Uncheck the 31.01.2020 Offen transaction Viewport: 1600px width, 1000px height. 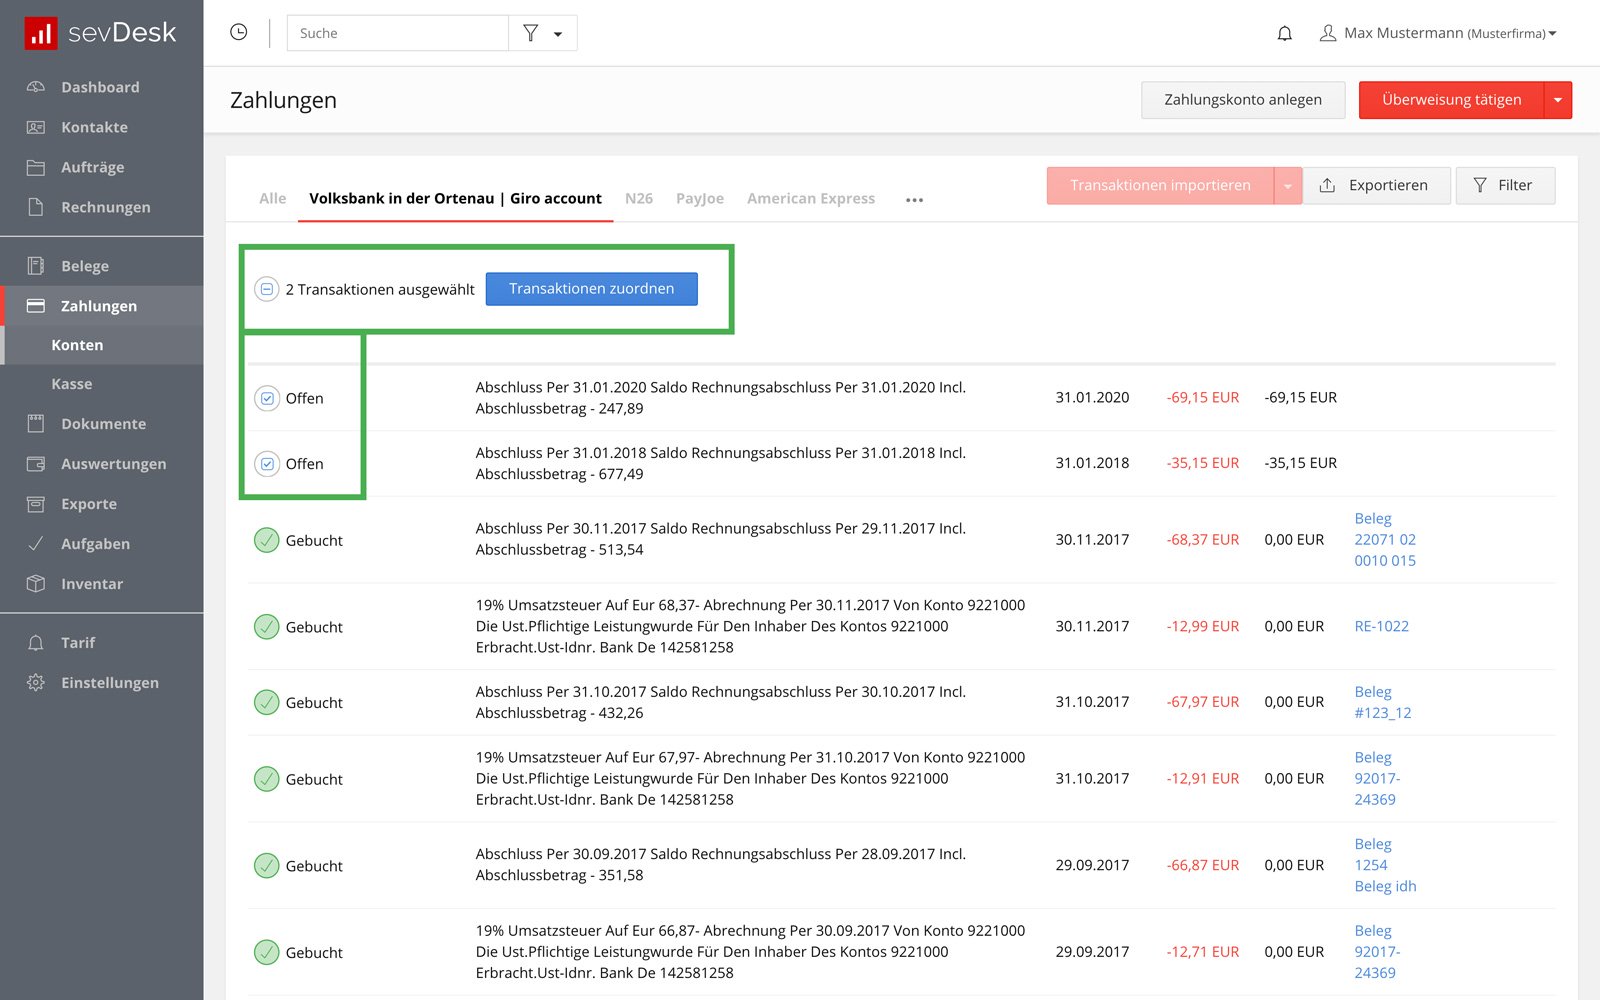point(267,398)
